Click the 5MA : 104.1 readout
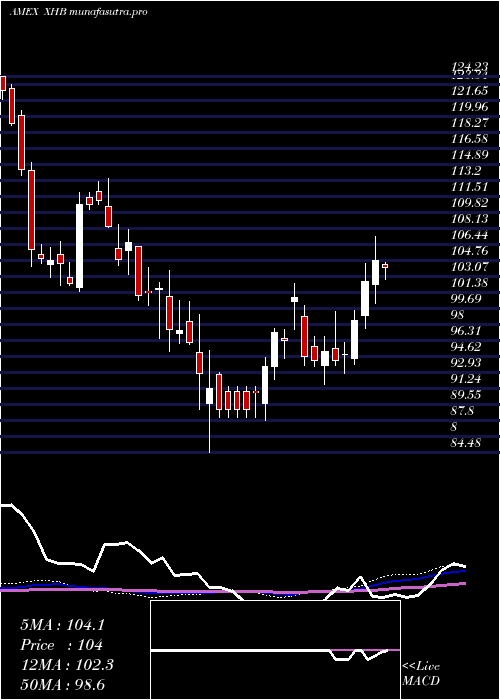This screenshot has width=500, height=700. [x=62, y=625]
